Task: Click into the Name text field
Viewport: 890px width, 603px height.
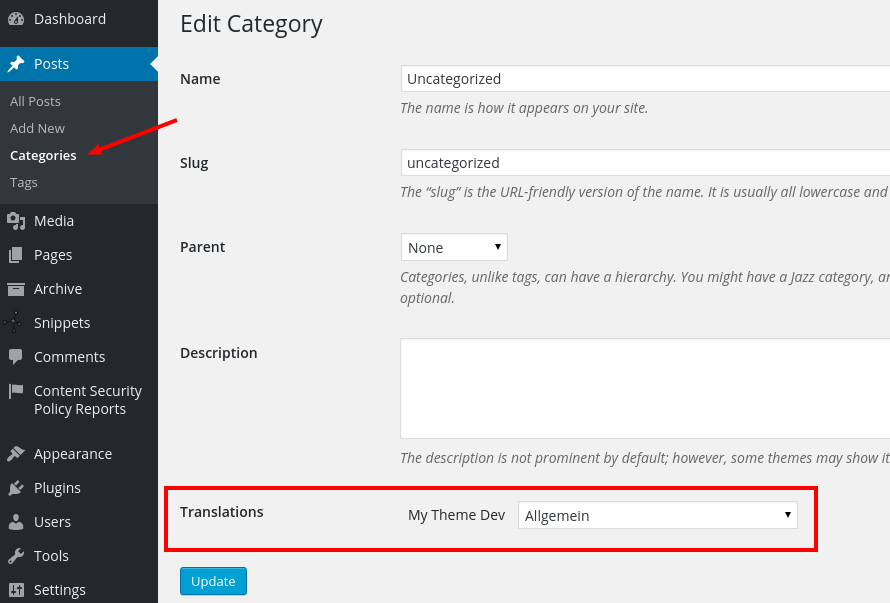Action: click(644, 79)
